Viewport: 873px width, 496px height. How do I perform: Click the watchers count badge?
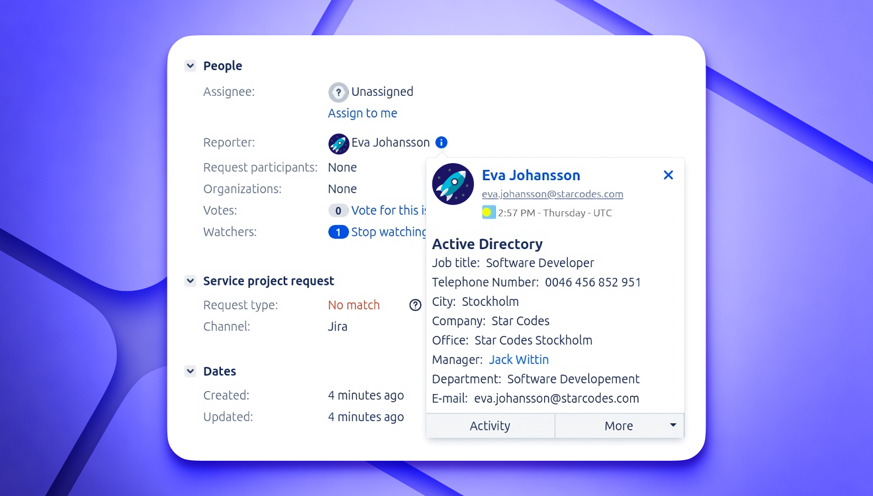(x=338, y=232)
